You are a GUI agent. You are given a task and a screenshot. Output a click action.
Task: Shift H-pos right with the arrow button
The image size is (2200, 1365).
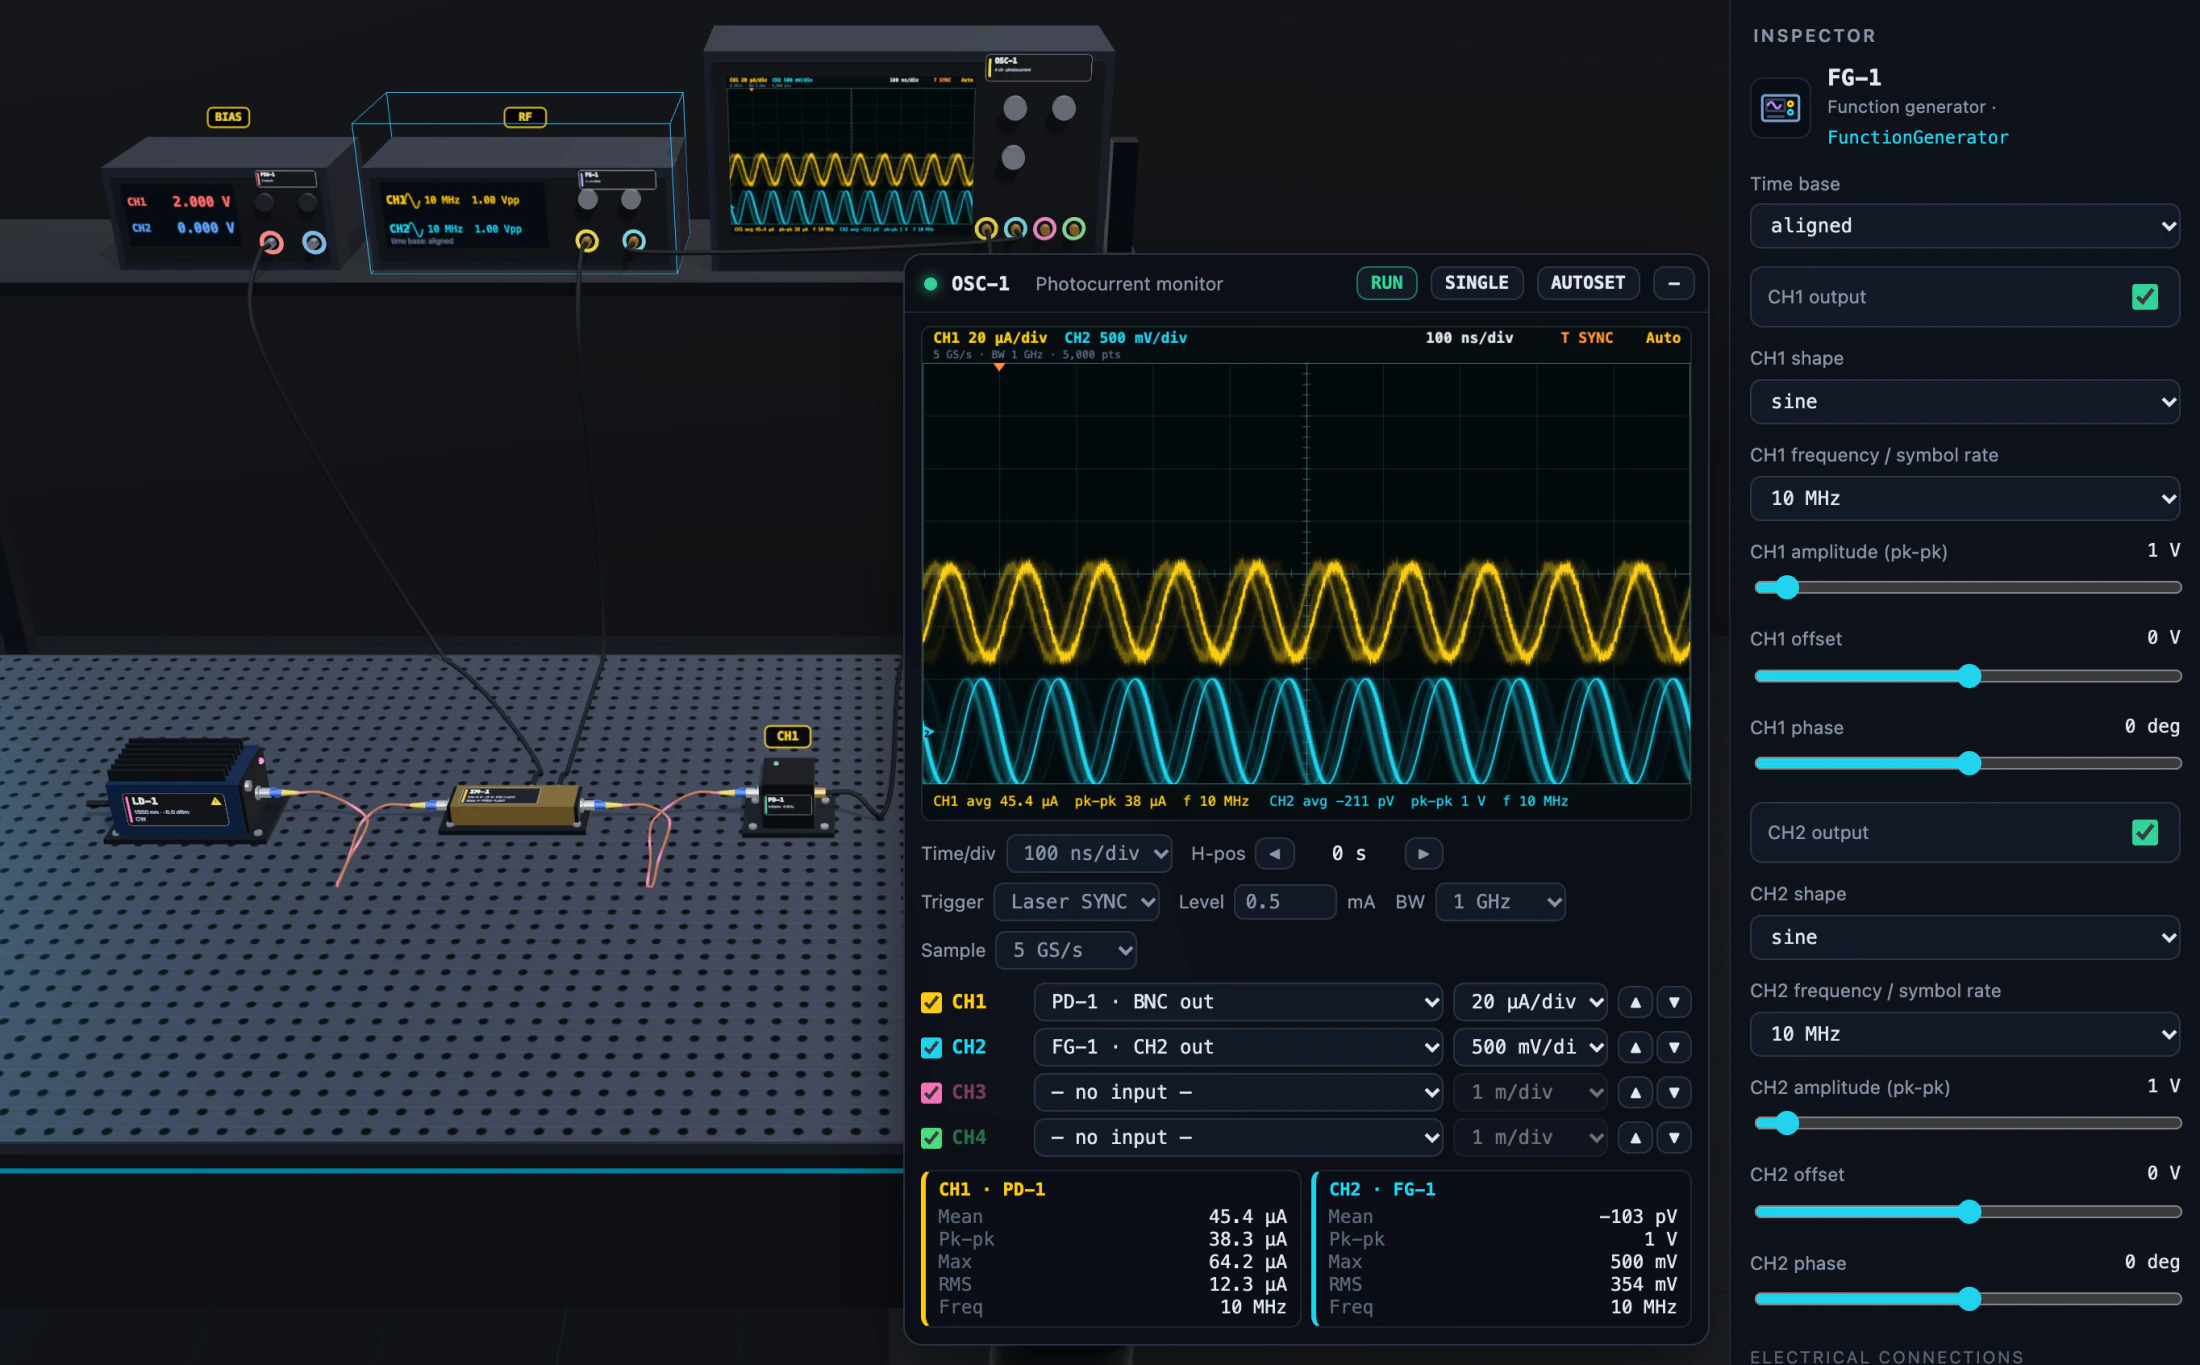(1423, 853)
